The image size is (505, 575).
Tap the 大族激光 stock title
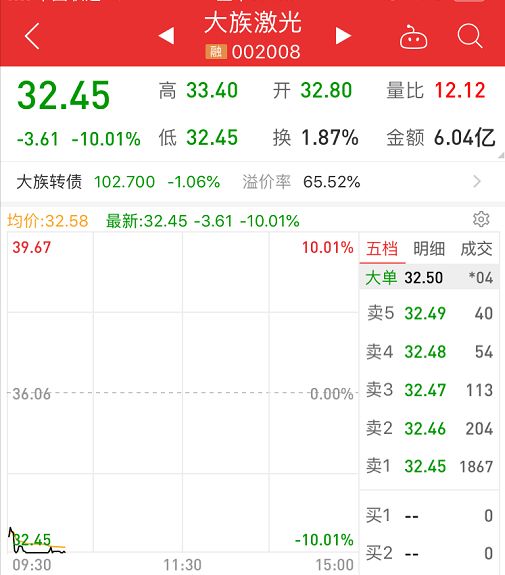pyautogui.click(x=253, y=23)
